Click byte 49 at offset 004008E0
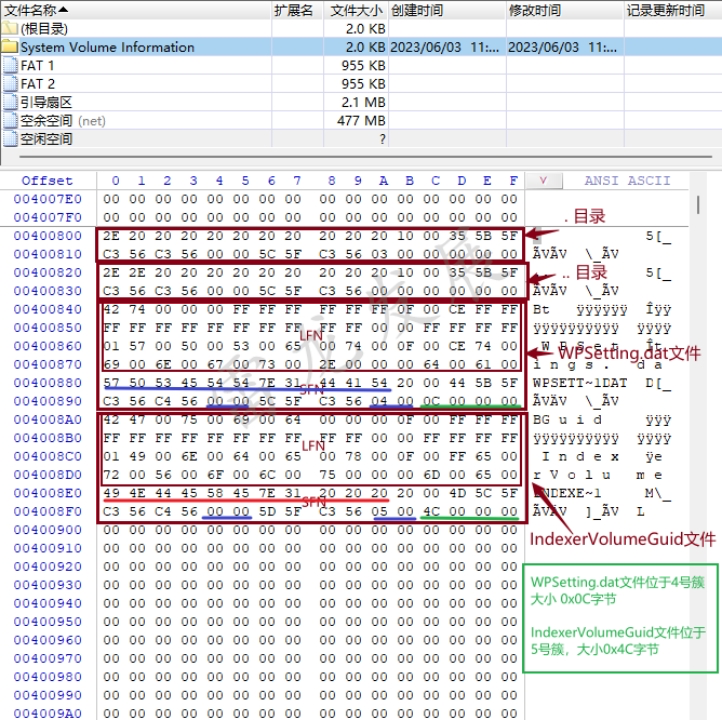This screenshot has height=720, width=722. [x=111, y=494]
